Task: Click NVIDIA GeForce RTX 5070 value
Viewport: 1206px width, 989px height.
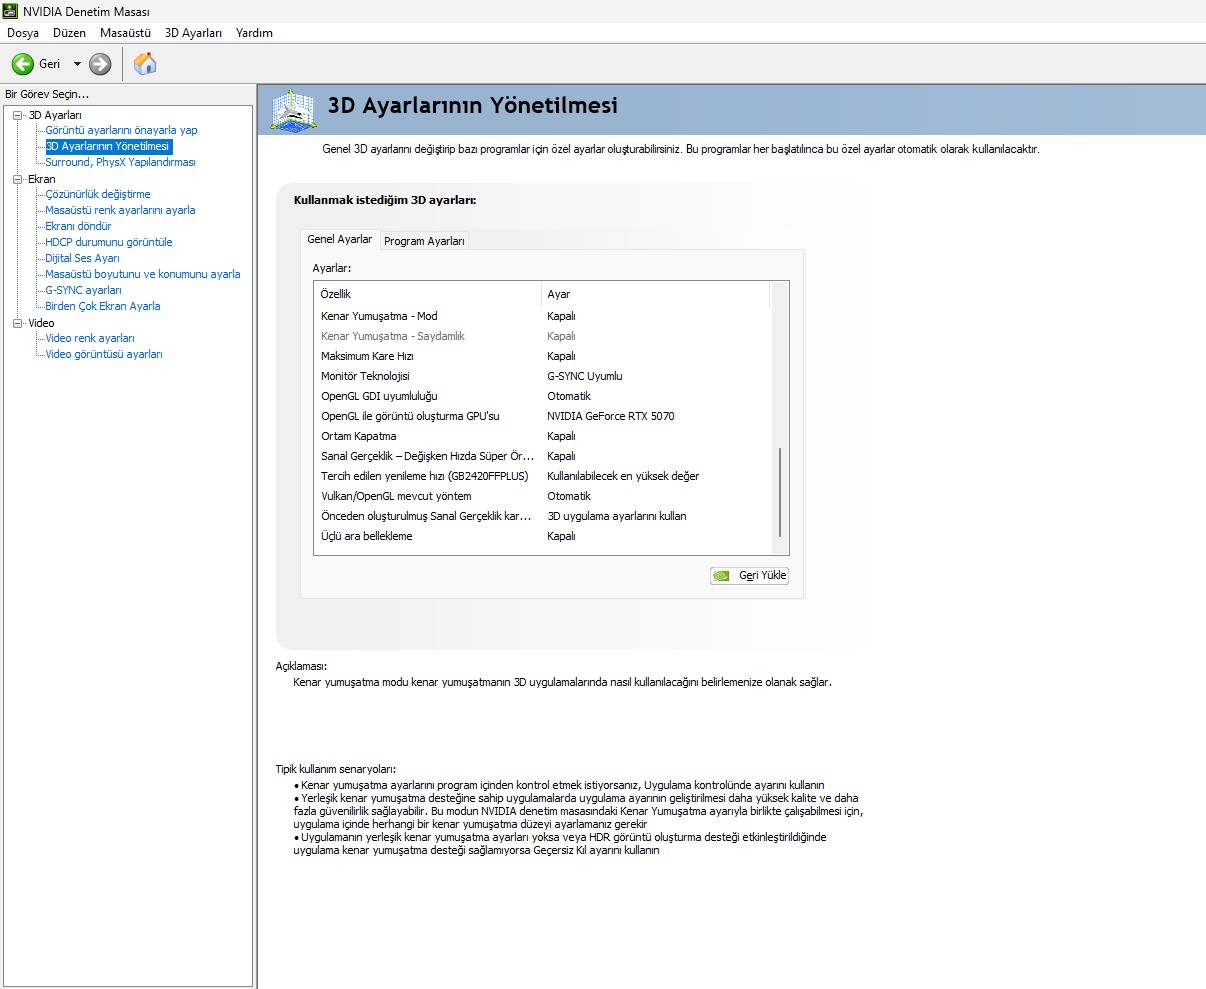Action: [x=611, y=416]
